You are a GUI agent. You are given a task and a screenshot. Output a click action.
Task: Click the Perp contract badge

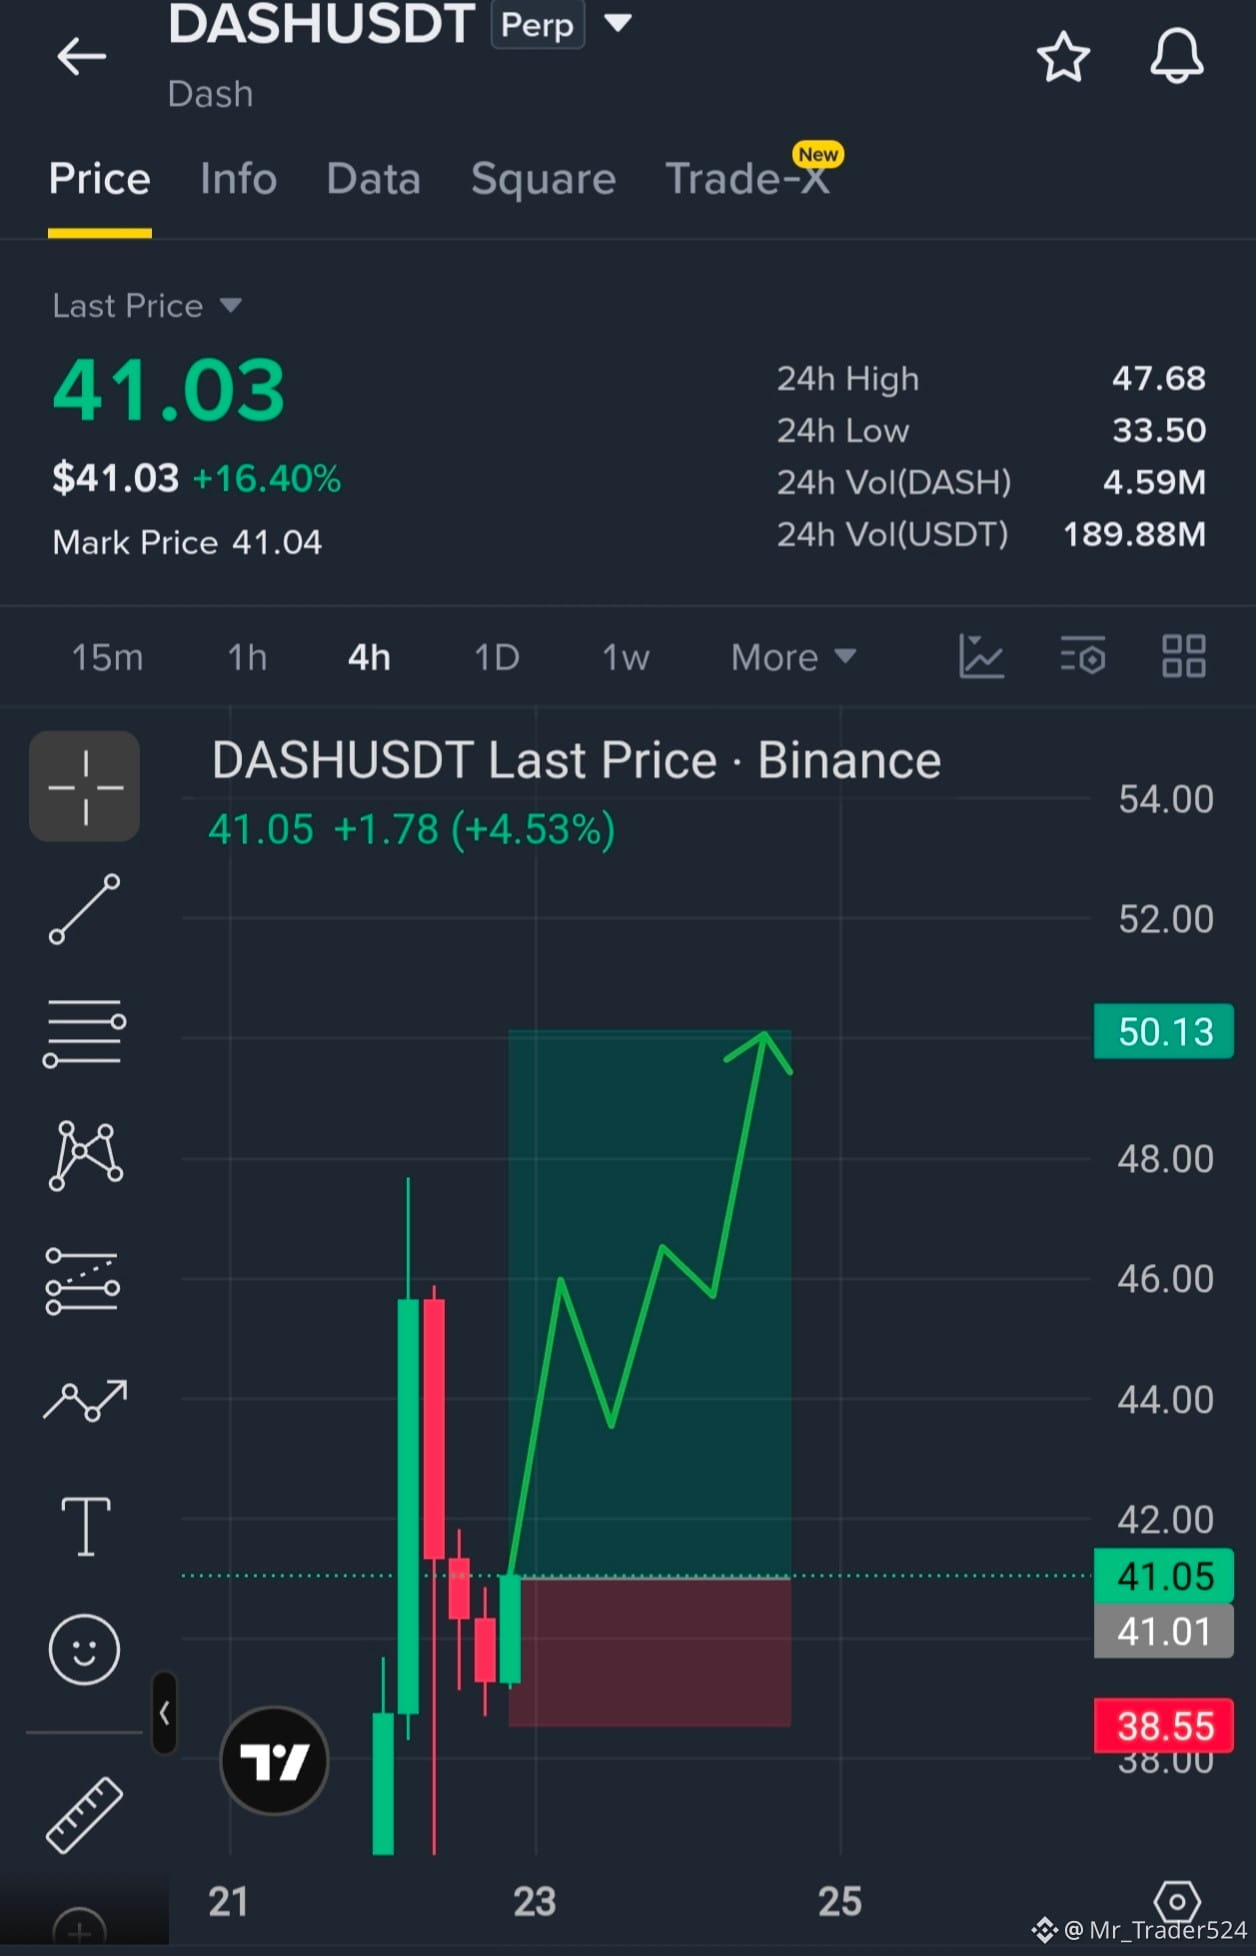tap(537, 24)
